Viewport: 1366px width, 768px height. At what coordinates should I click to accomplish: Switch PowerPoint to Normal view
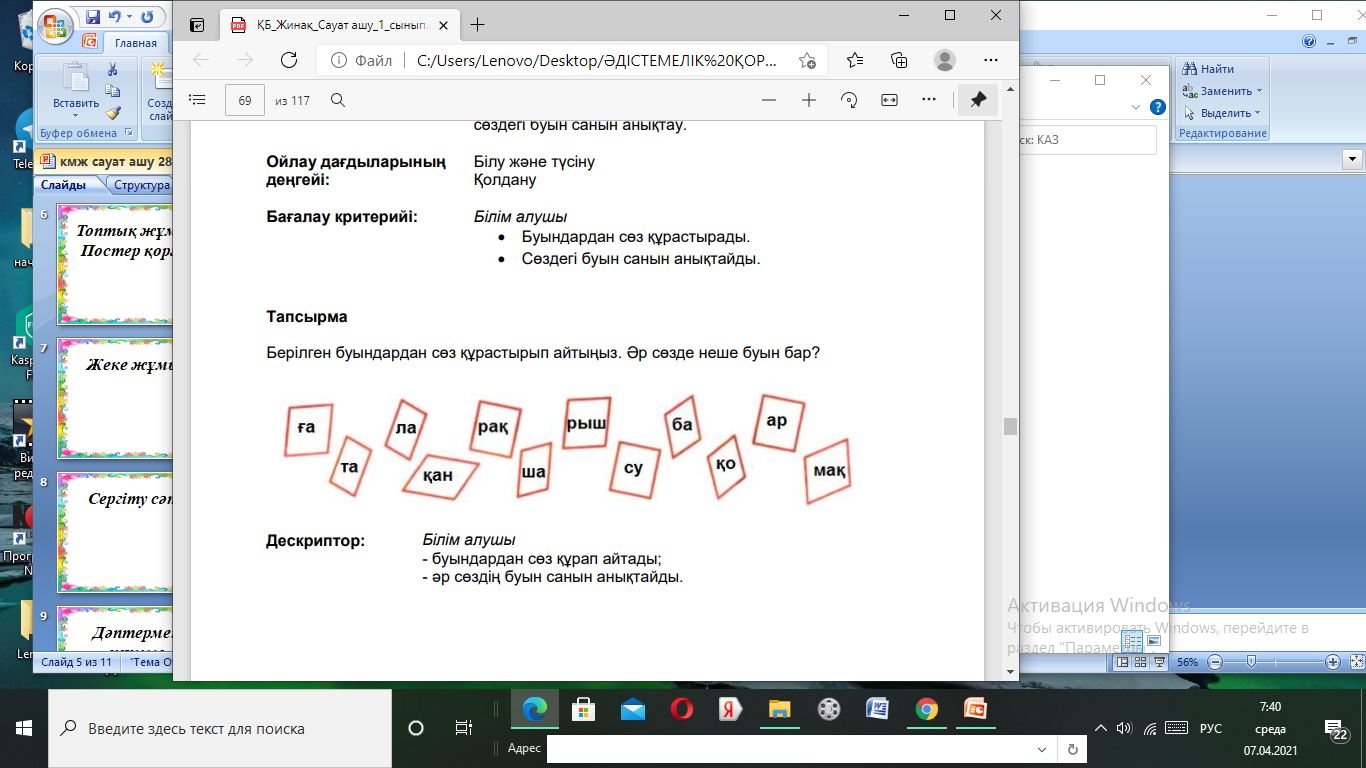(x=1123, y=662)
